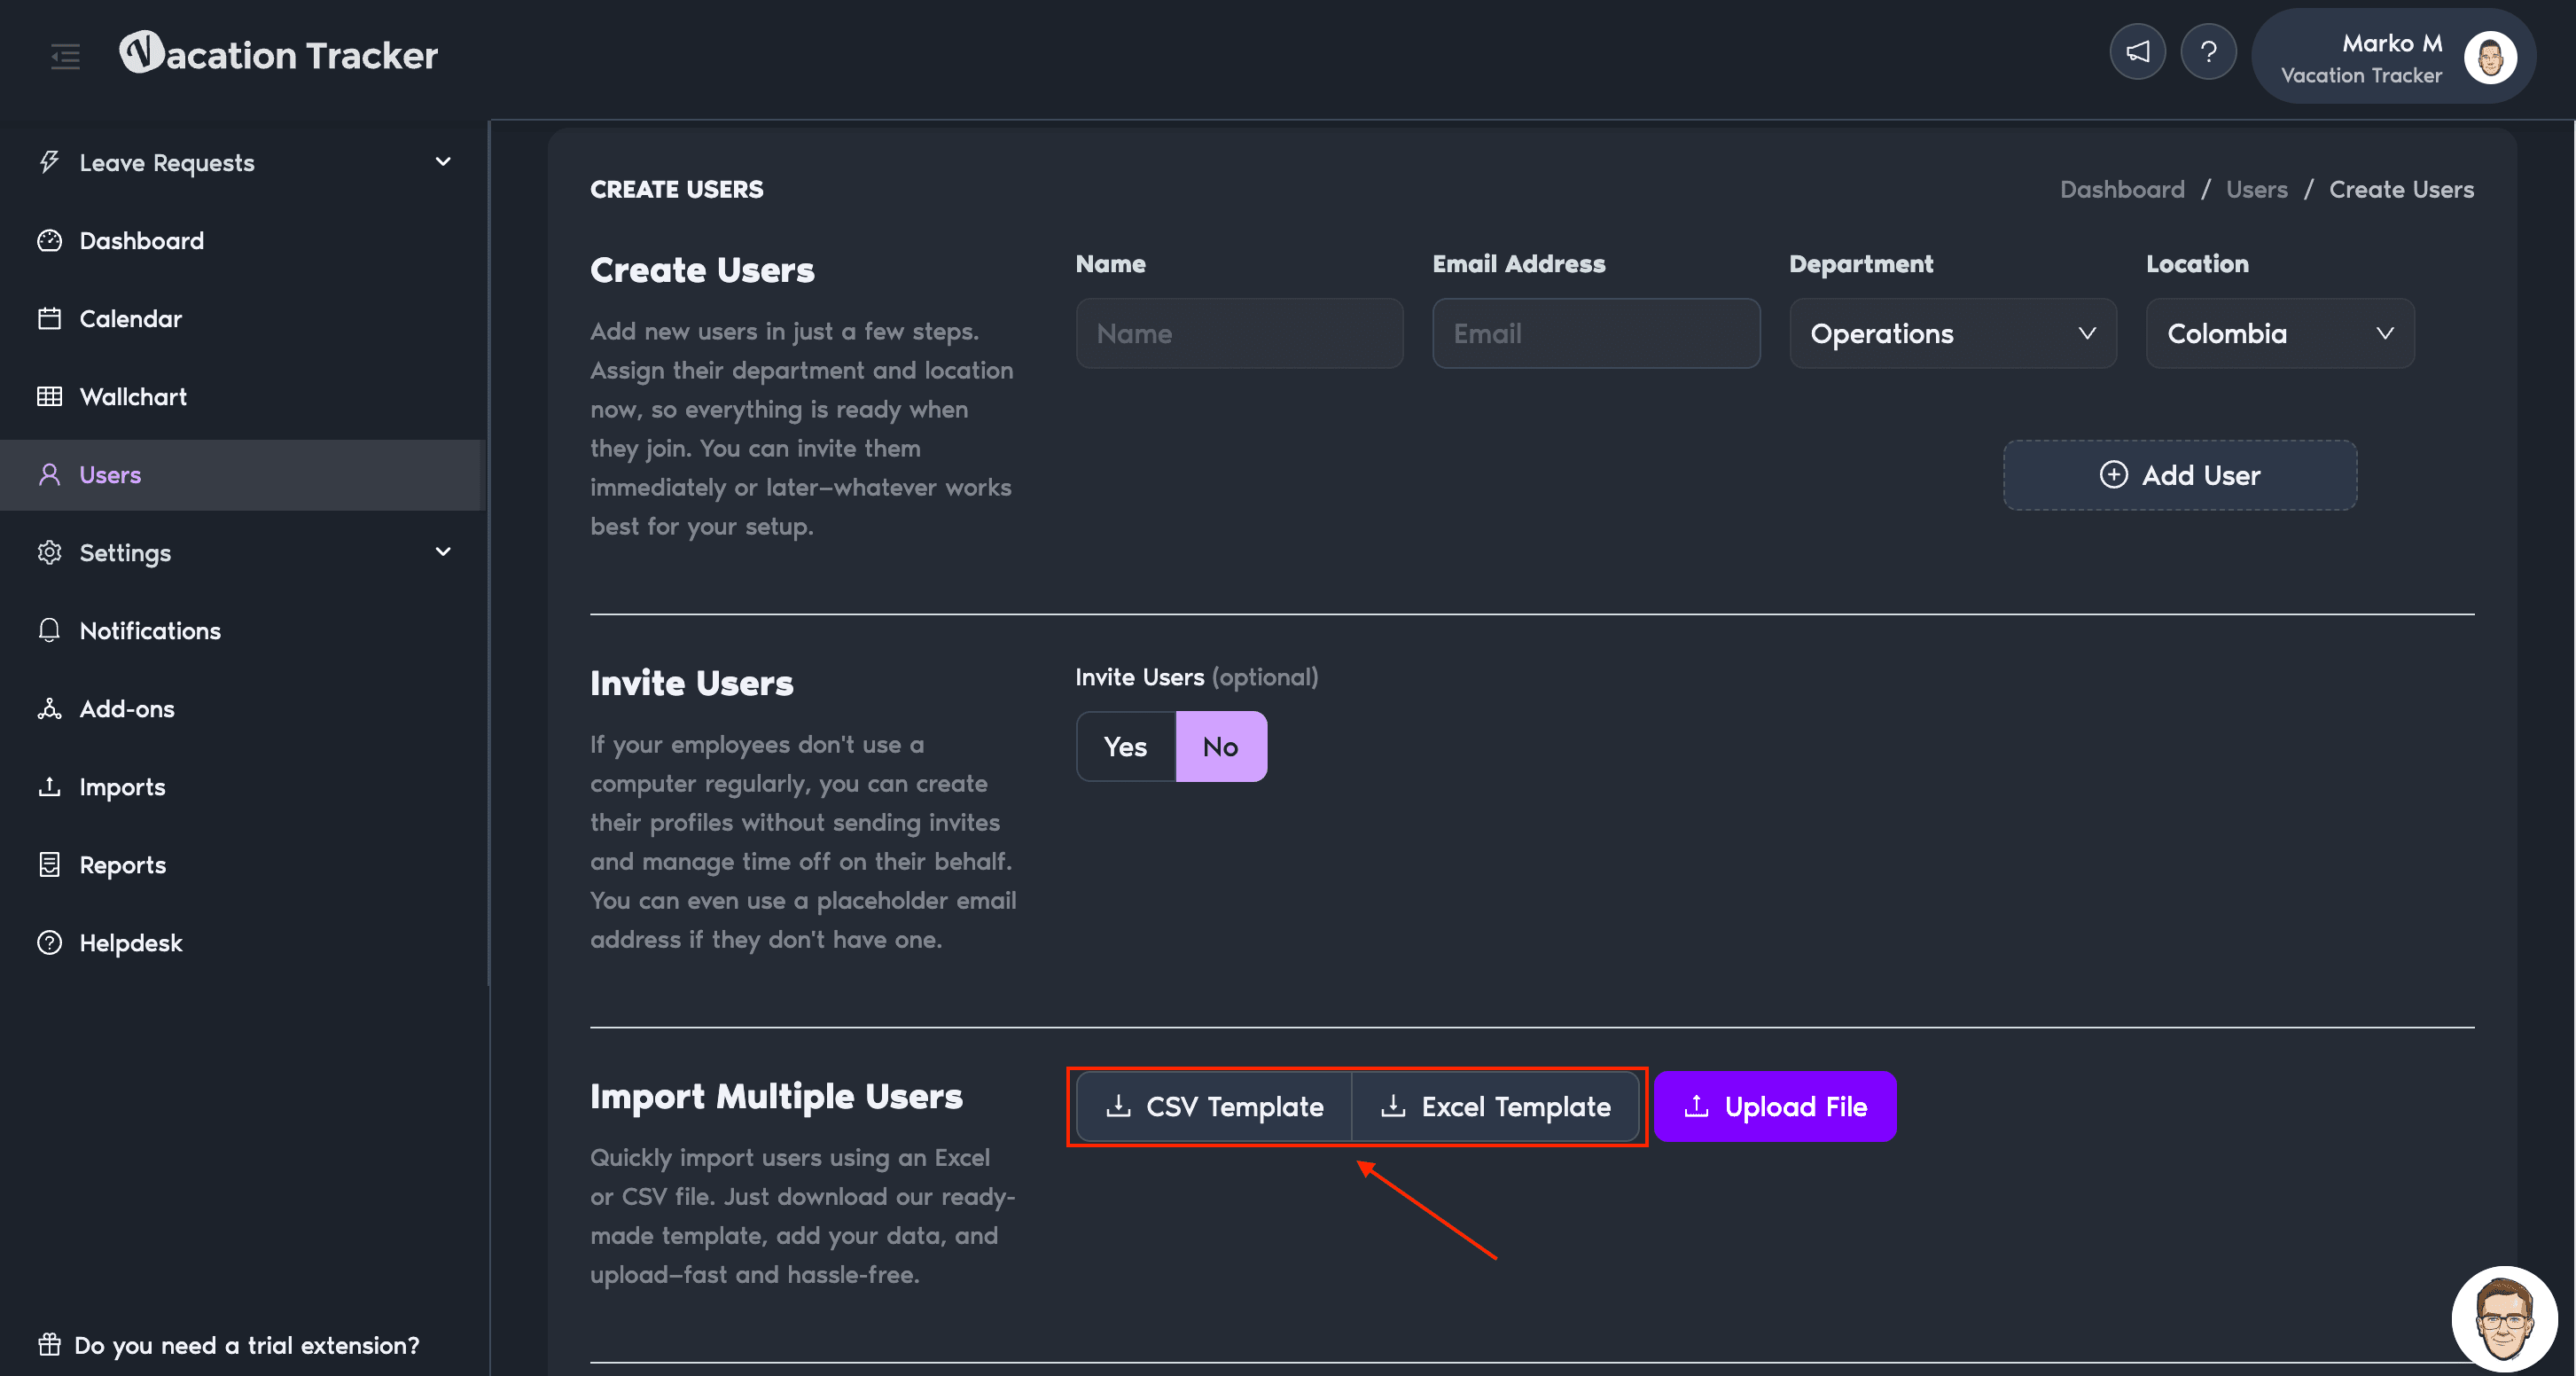The image size is (2576, 1376).
Task: Select No for Invite Users
Action: point(1220,746)
